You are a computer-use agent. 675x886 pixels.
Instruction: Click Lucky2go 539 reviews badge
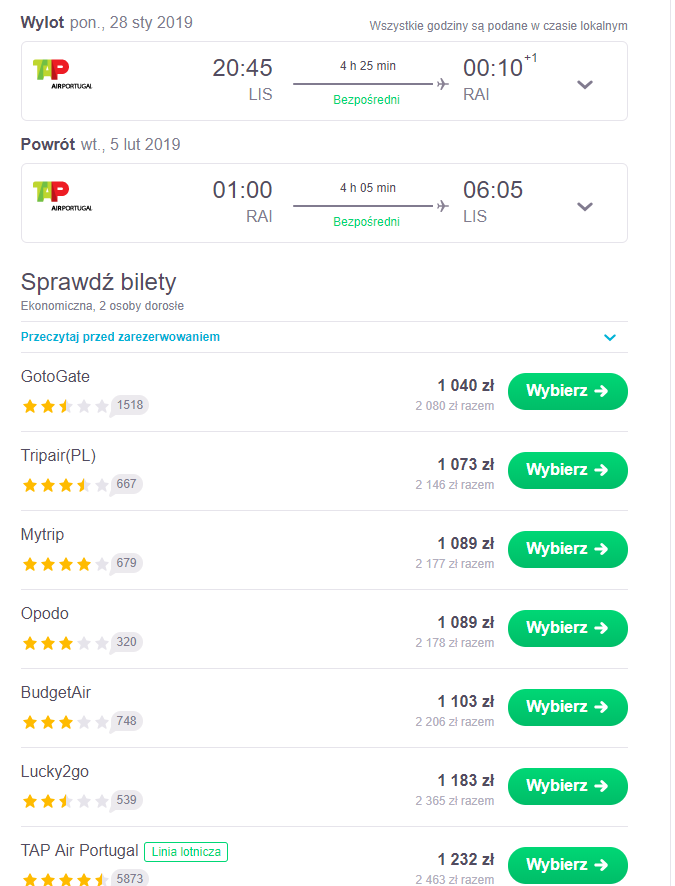pos(126,801)
